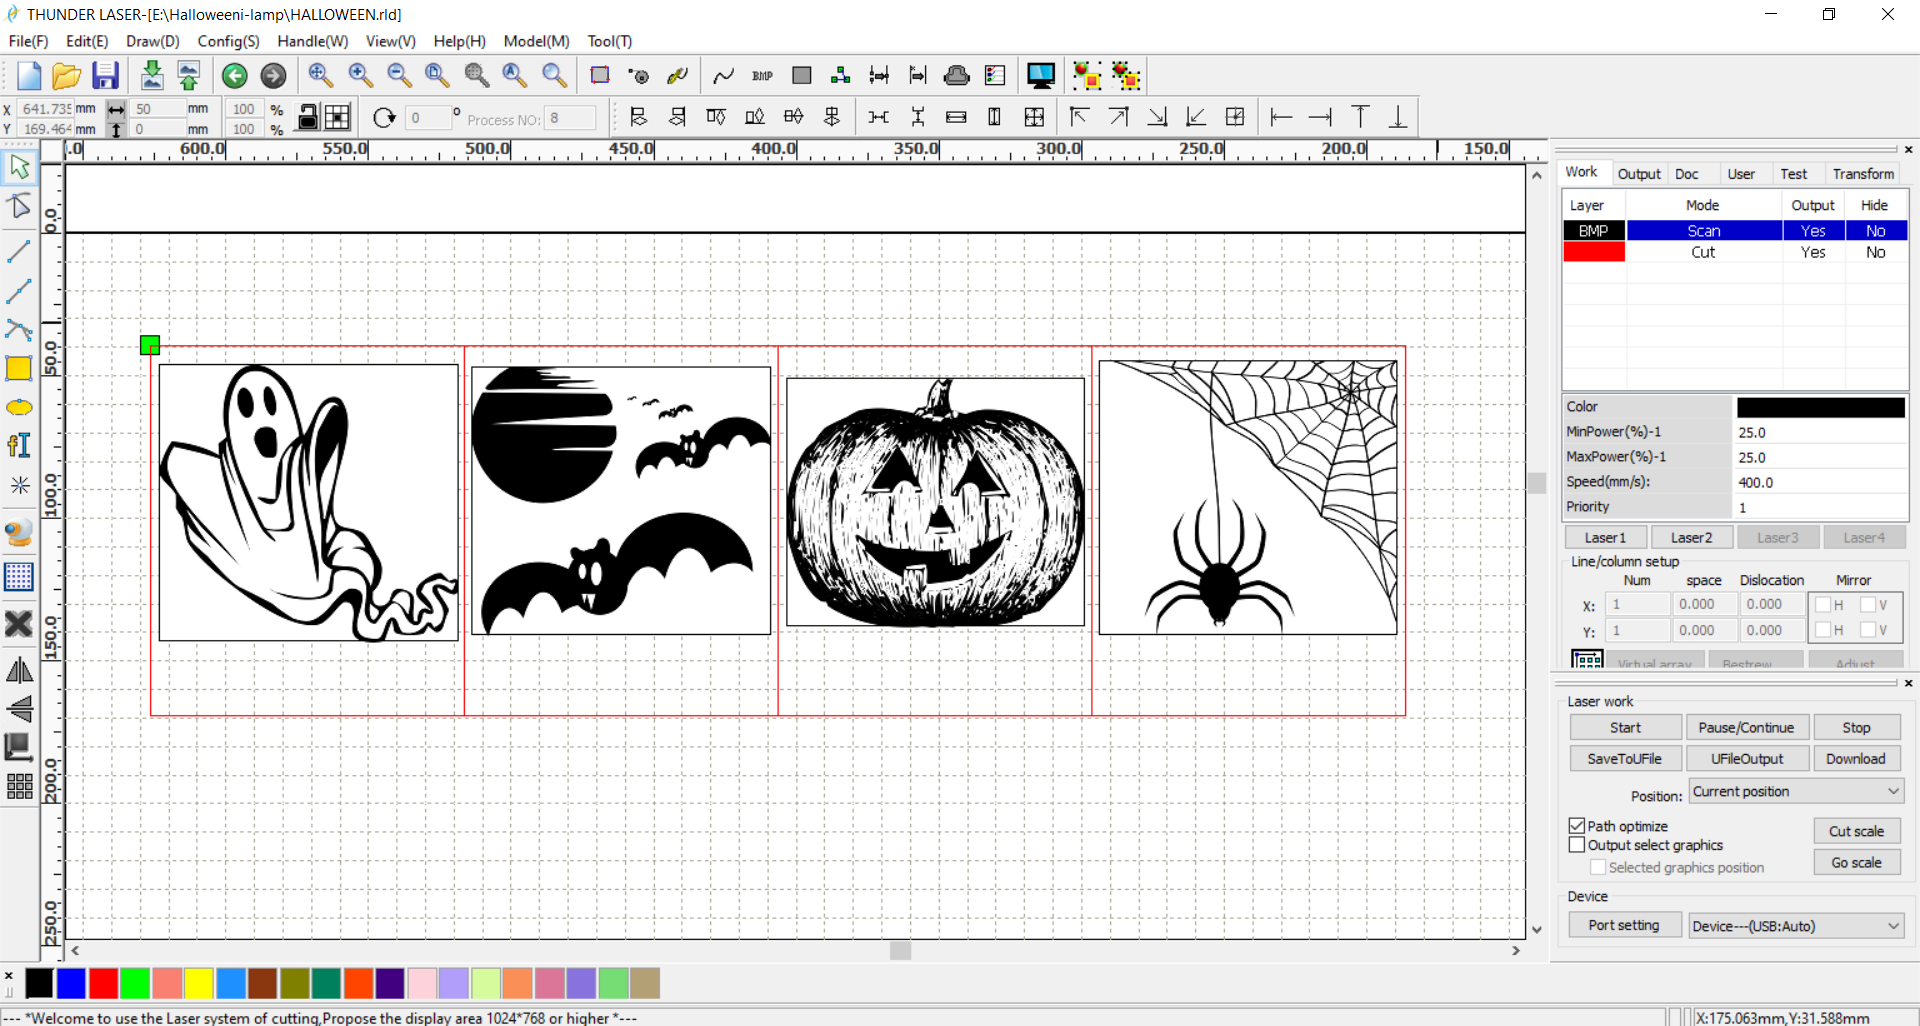Image resolution: width=1920 pixels, height=1026 pixels.
Task: Toggle X row H mirror checkbox
Action: [x=1823, y=605]
